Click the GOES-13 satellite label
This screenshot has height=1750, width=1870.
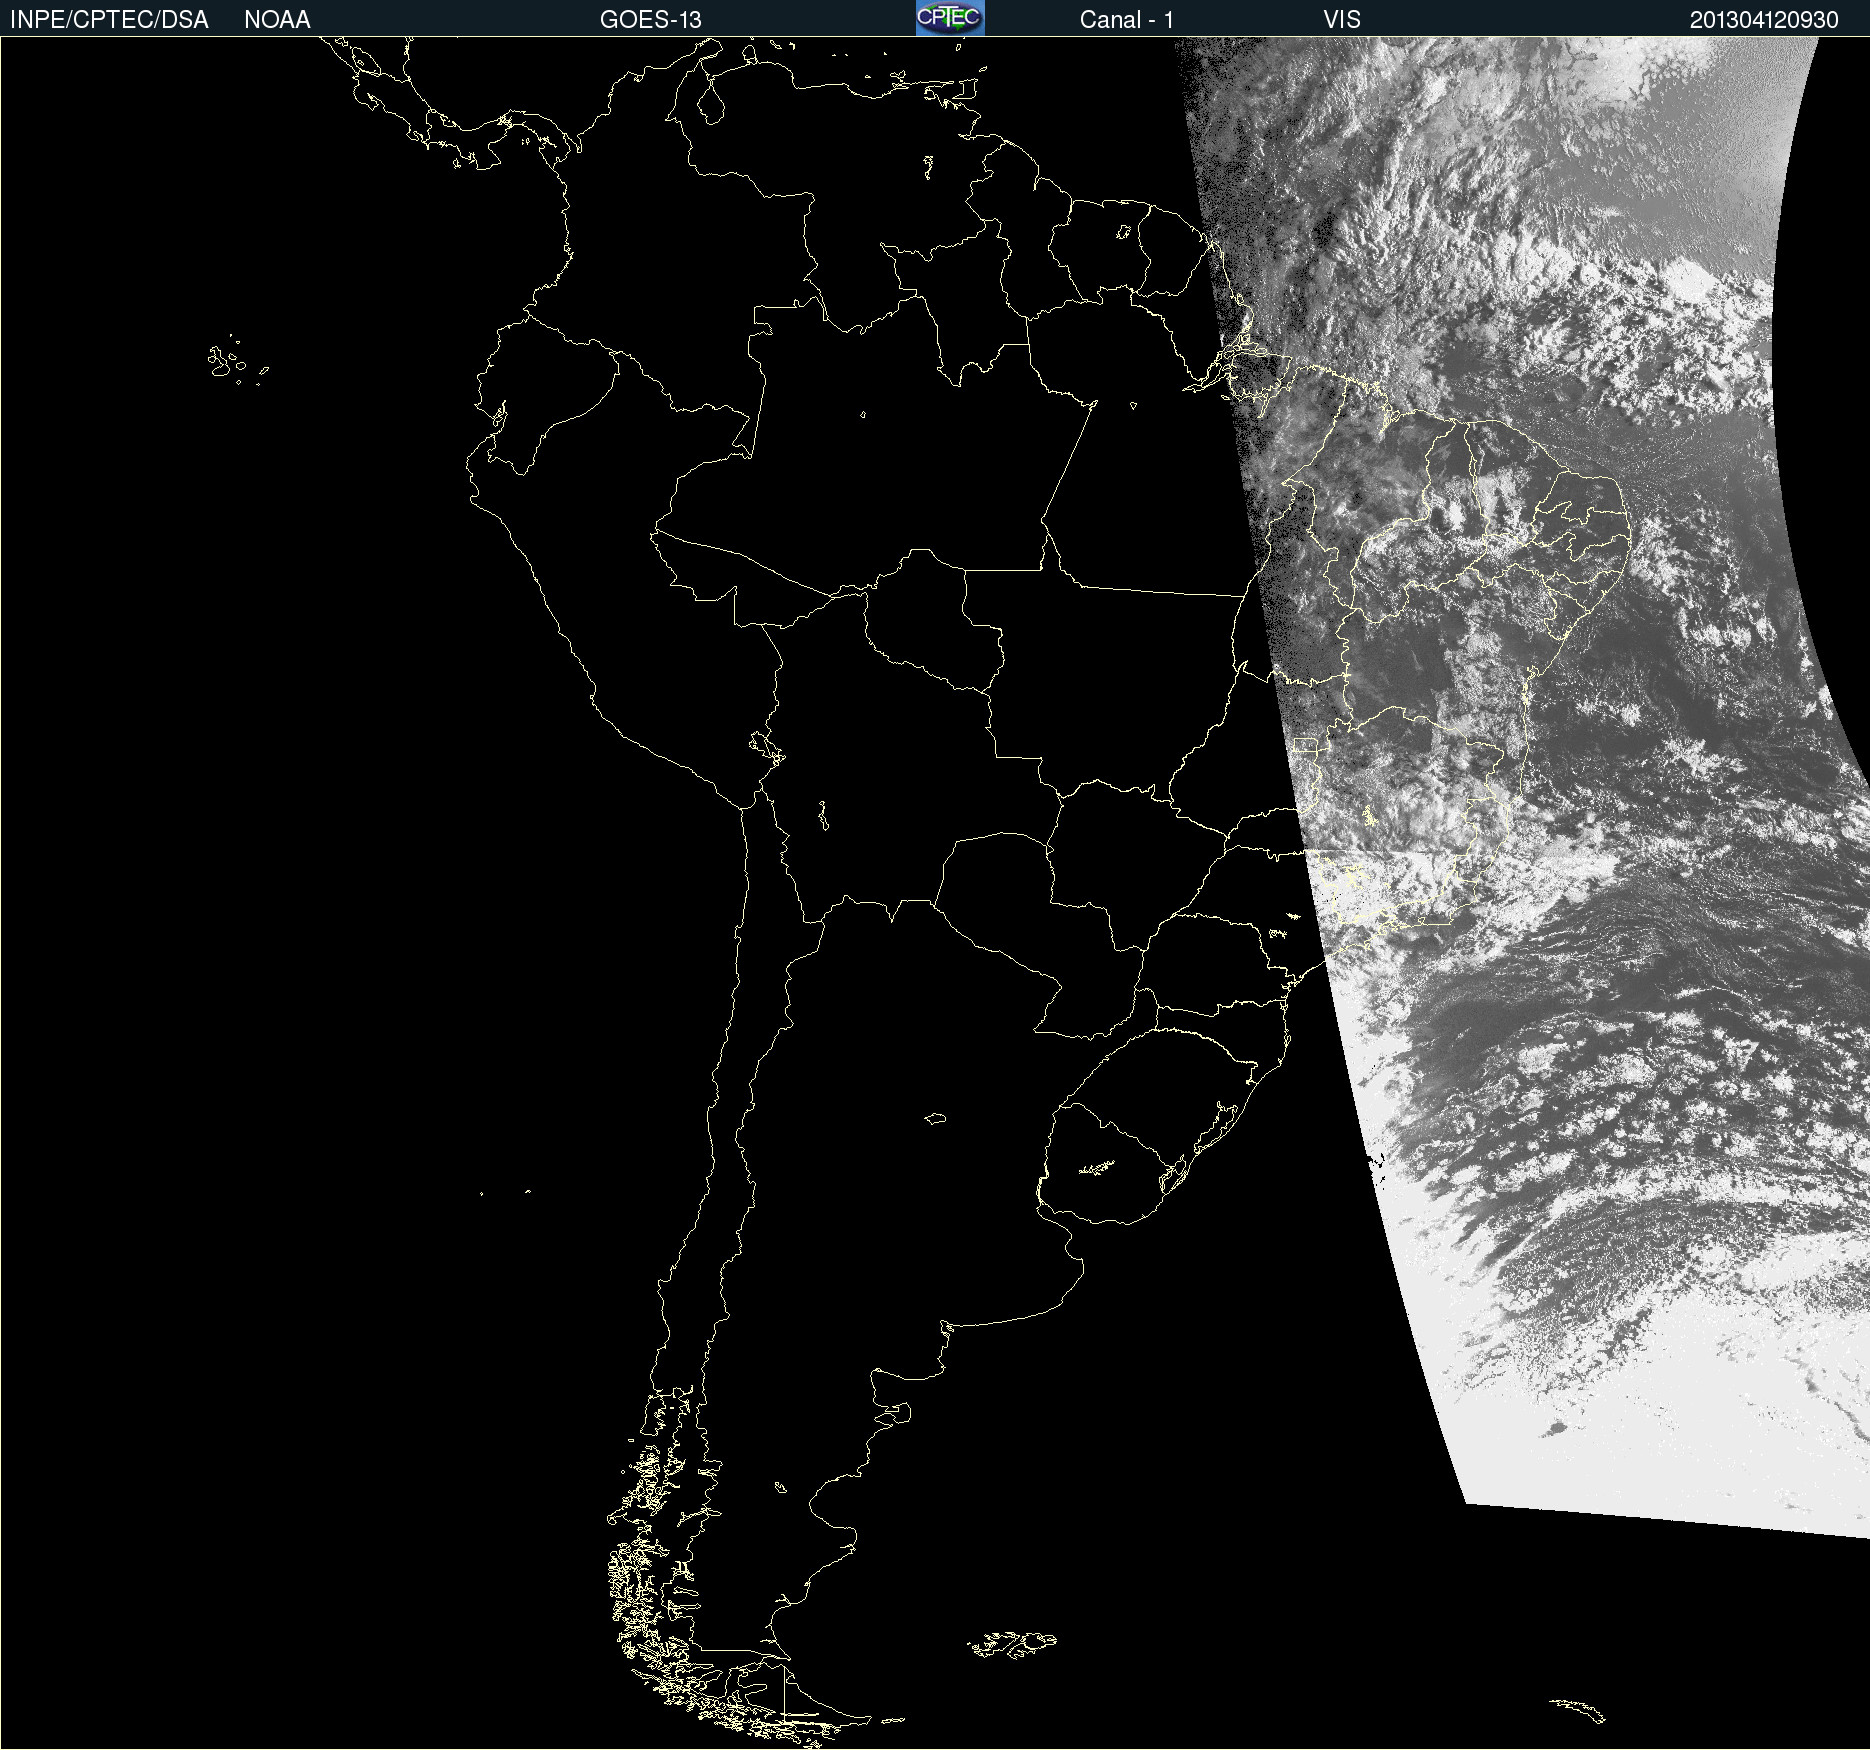[650, 20]
